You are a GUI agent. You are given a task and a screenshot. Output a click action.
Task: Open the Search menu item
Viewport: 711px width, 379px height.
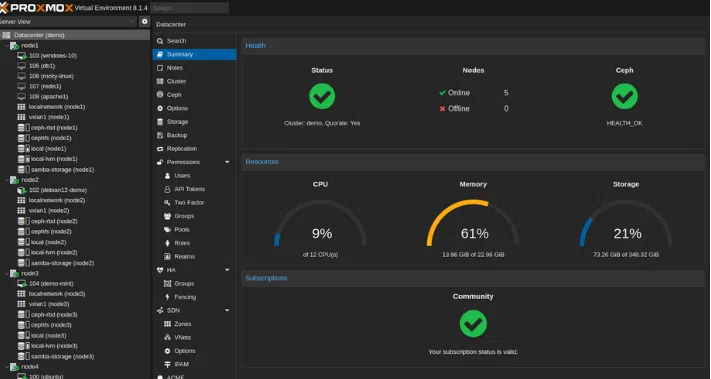194,41
